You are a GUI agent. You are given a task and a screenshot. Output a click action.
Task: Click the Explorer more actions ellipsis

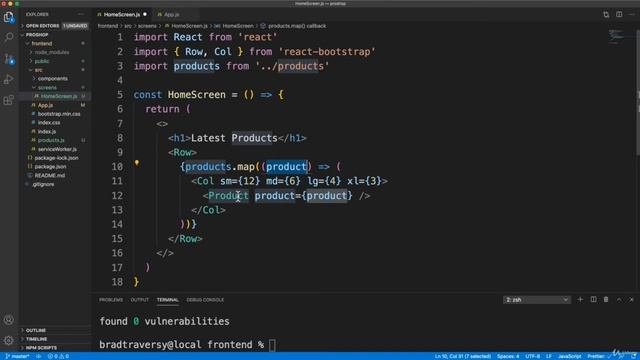click(x=81, y=14)
